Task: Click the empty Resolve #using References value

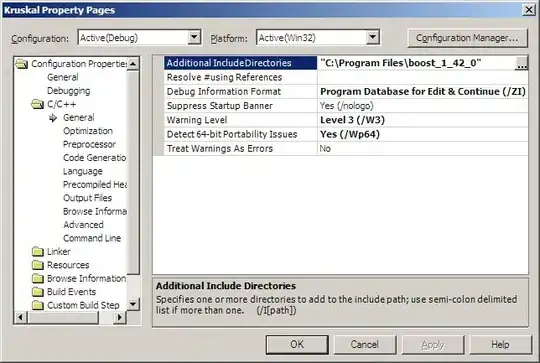Action: point(423,77)
